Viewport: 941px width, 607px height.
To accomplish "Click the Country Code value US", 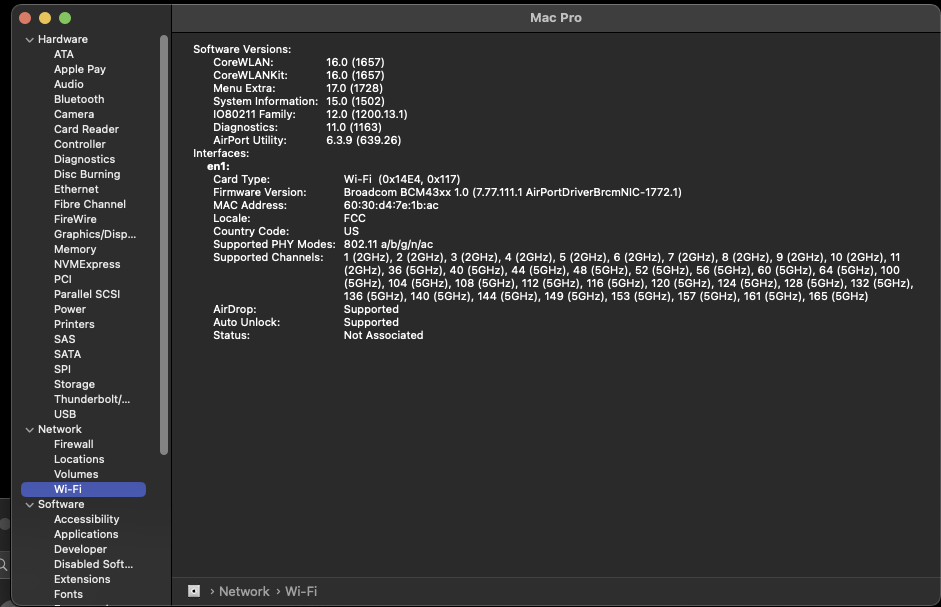I will click(351, 231).
